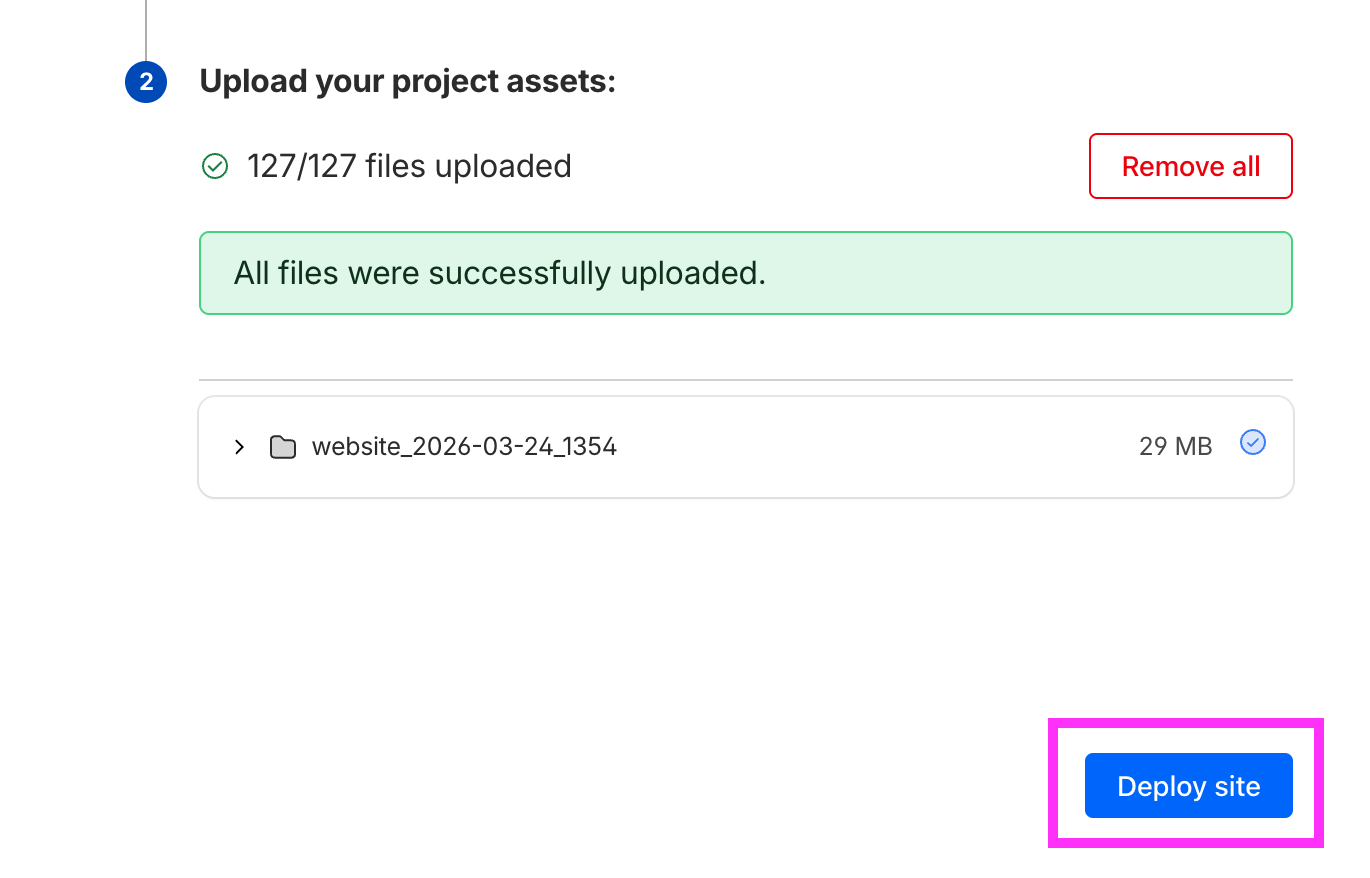The height and width of the screenshot is (878, 1370).
Task: Click the green success message banner
Action: pyautogui.click(x=746, y=273)
